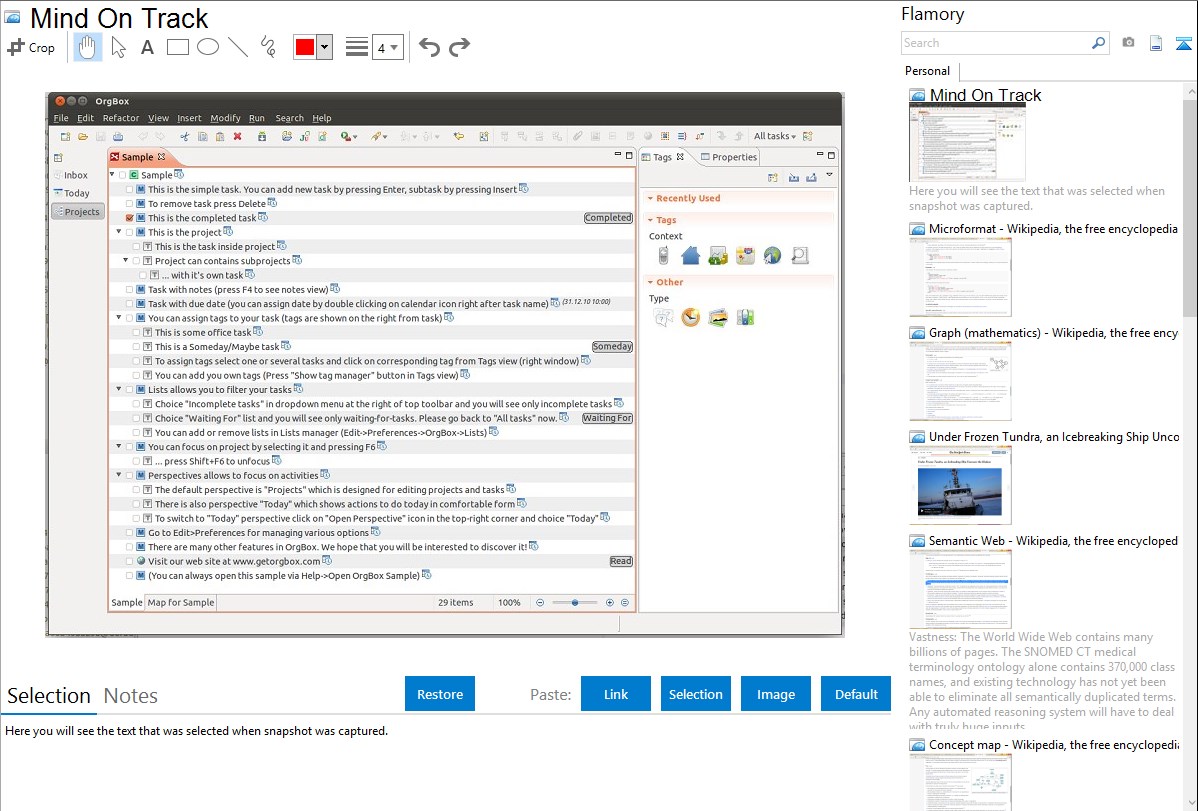Screen dimensions: 1198x811
Task: Check 'To remove task press Delete' checkbox
Action: point(130,204)
